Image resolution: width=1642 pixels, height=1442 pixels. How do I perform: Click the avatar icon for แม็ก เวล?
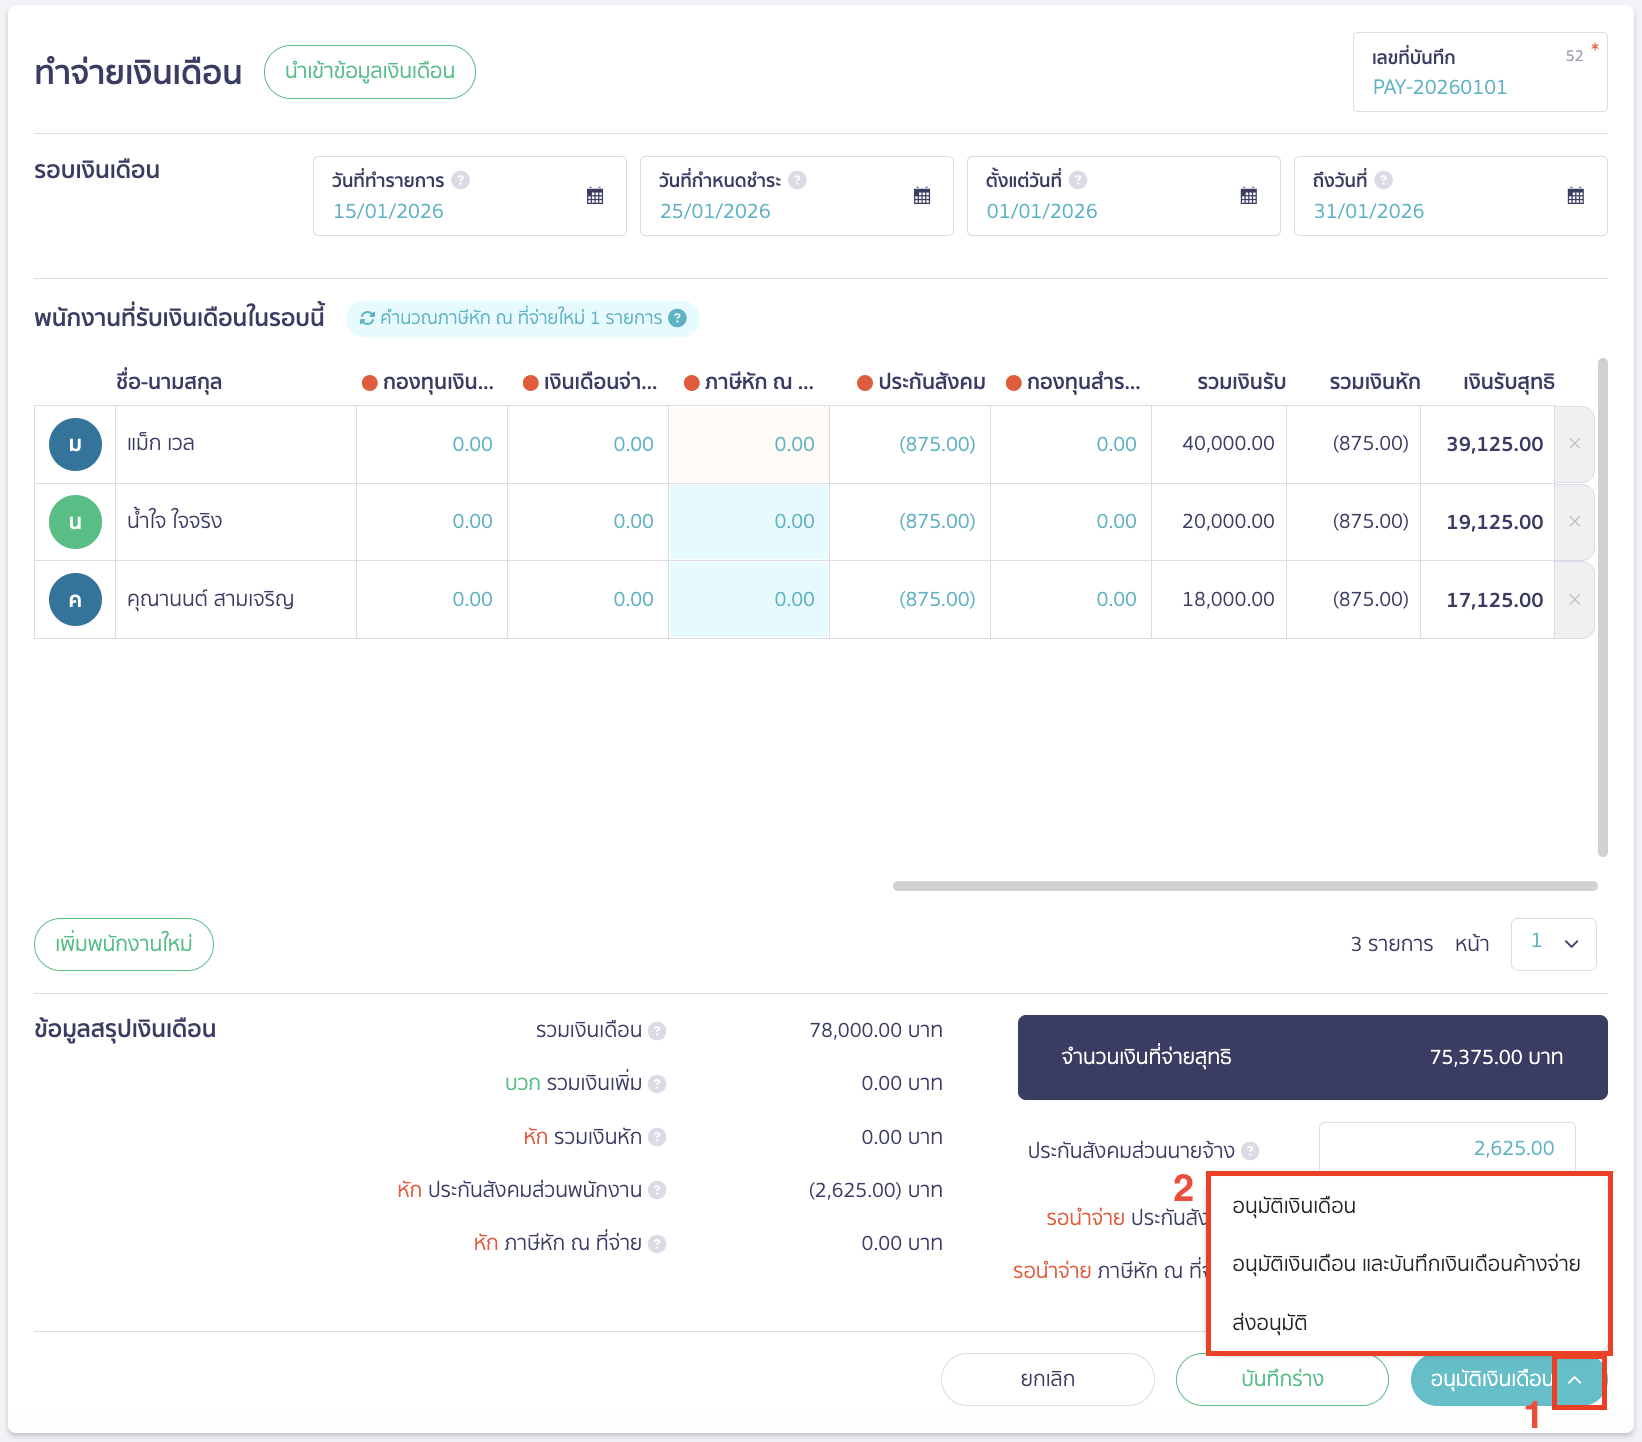75,444
